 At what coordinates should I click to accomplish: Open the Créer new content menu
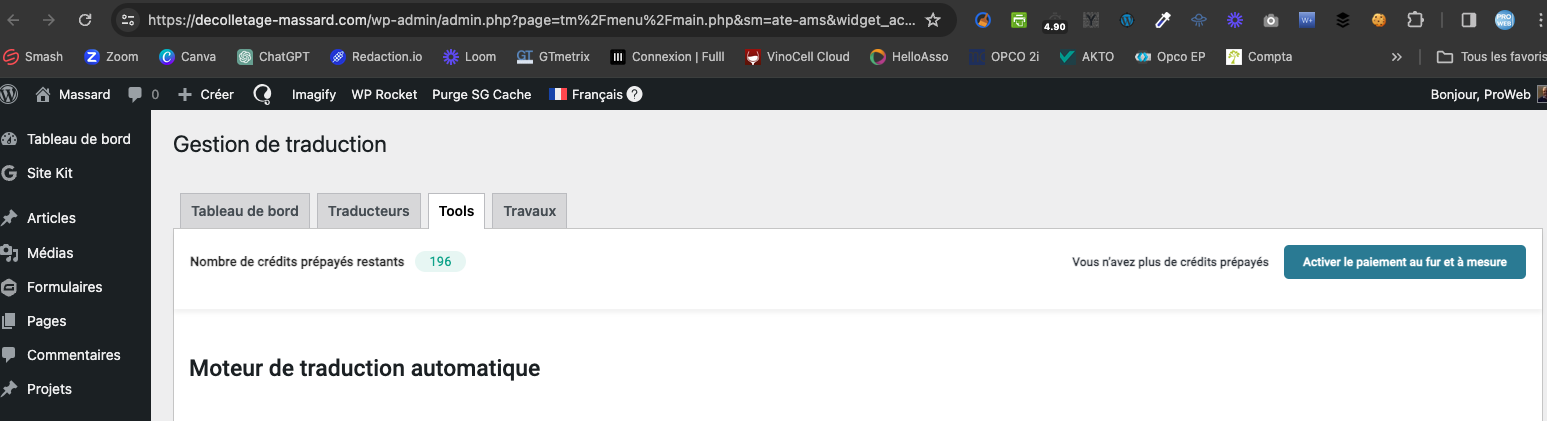click(x=205, y=94)
